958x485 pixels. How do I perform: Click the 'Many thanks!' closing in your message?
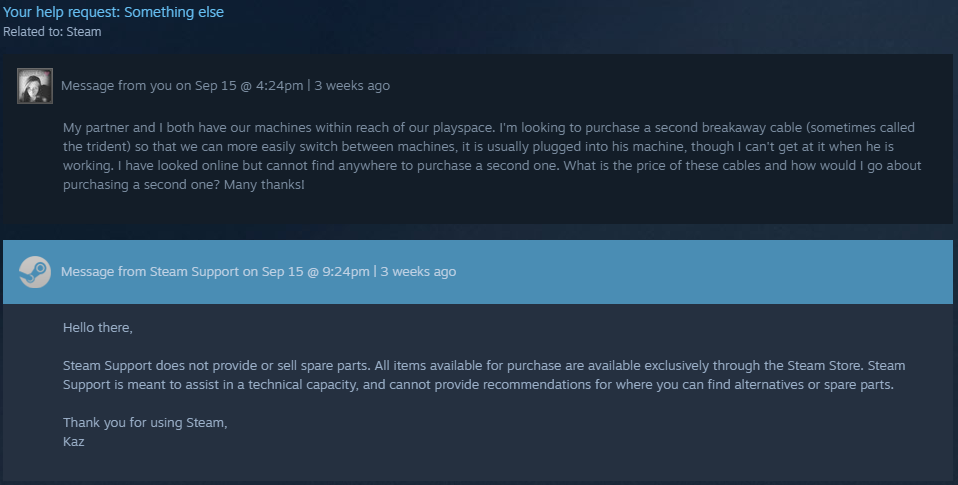[x=264, y=184]
